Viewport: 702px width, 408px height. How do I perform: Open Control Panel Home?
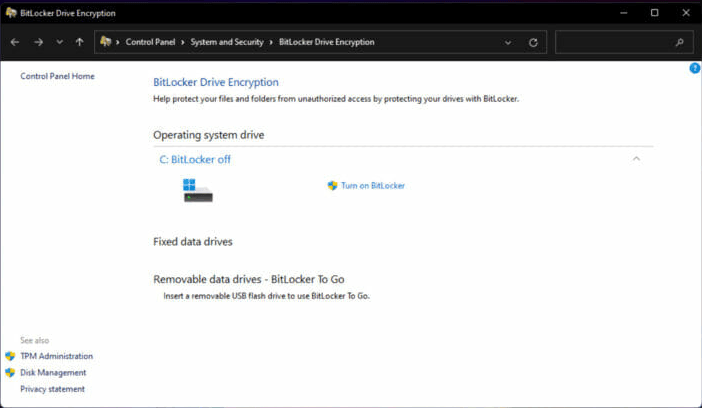click(x=57, y=76)
